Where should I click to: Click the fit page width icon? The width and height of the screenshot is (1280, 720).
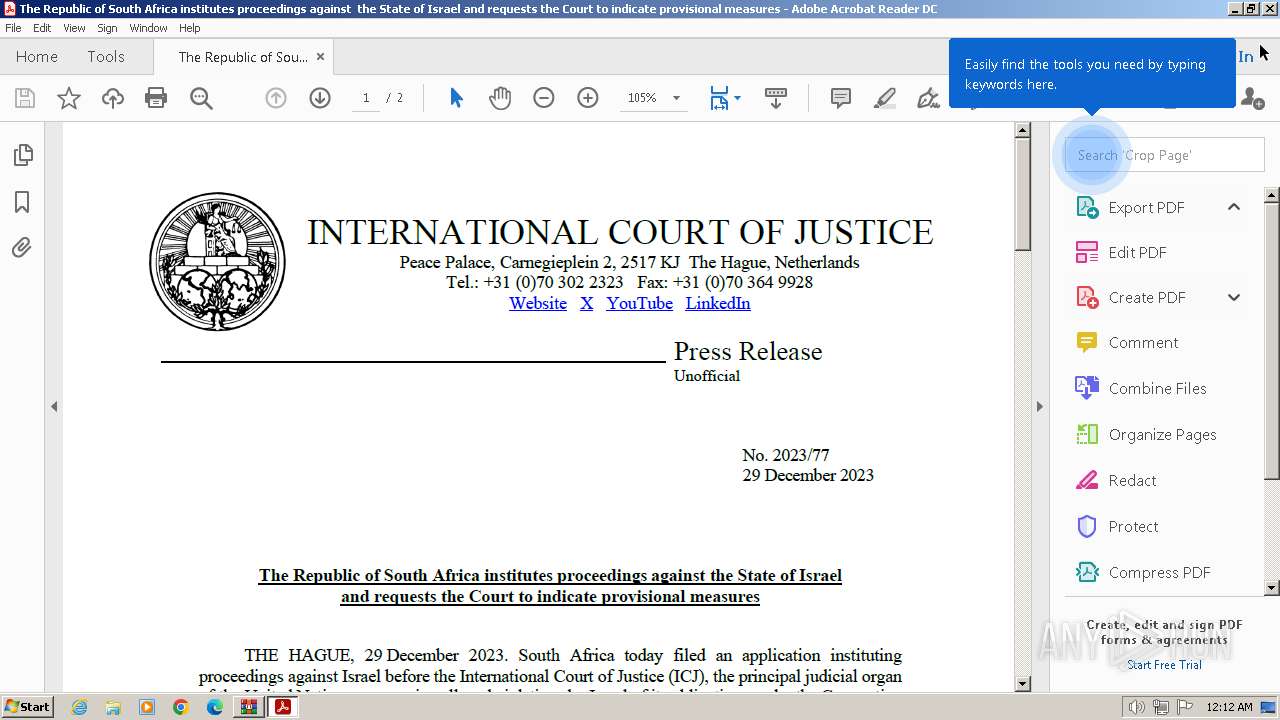[719, 98]
